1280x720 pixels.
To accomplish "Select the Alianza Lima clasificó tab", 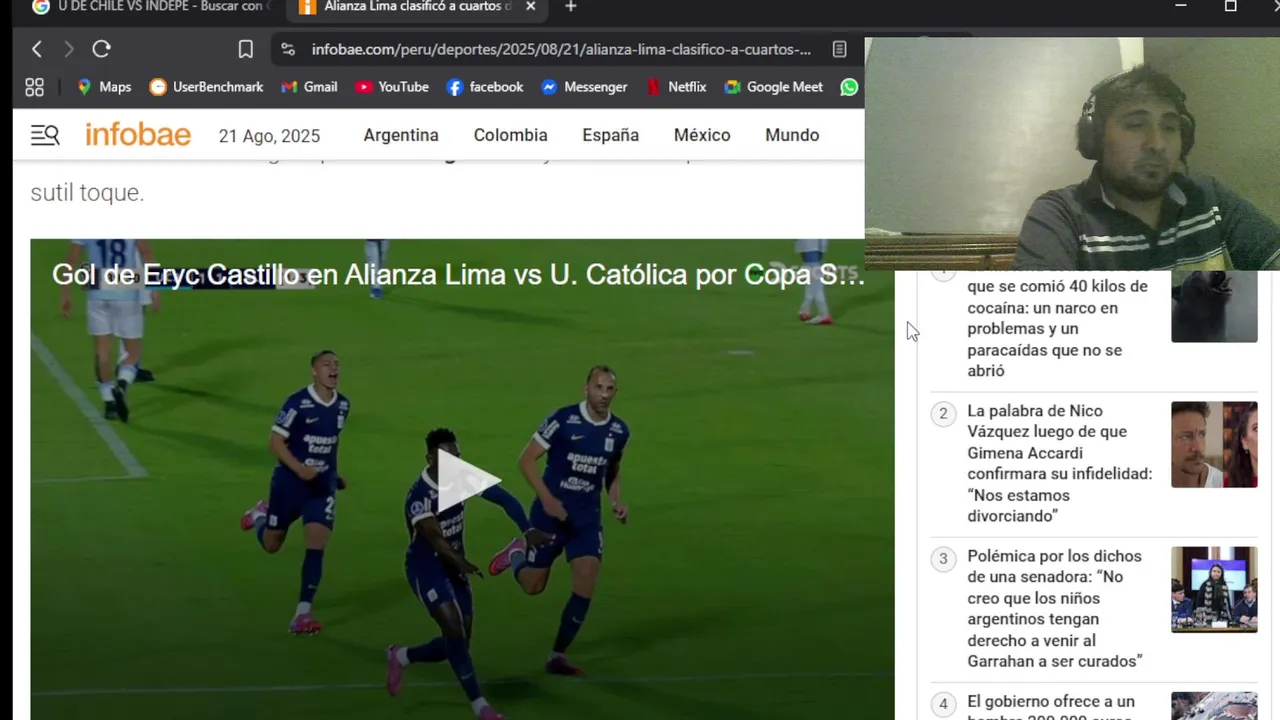I will [x=418, y=7].
